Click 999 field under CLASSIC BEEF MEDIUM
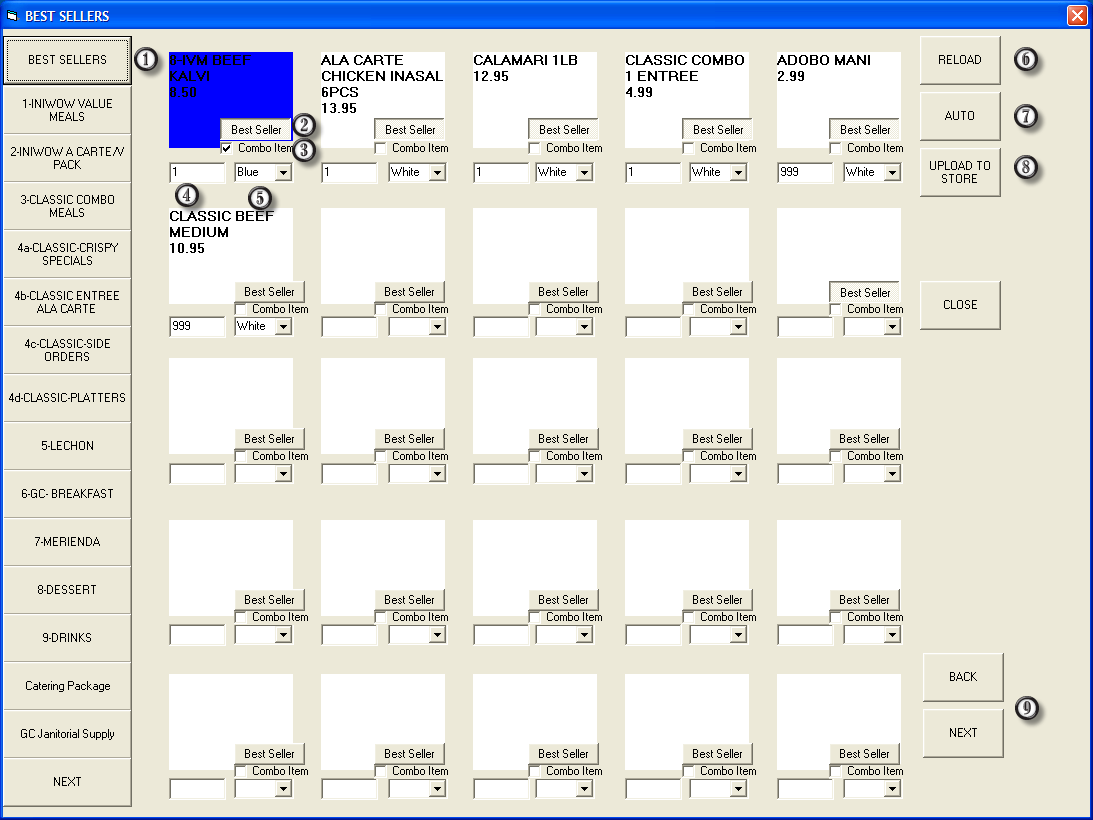Screen dimensions: 1093x820 point(197,326)
